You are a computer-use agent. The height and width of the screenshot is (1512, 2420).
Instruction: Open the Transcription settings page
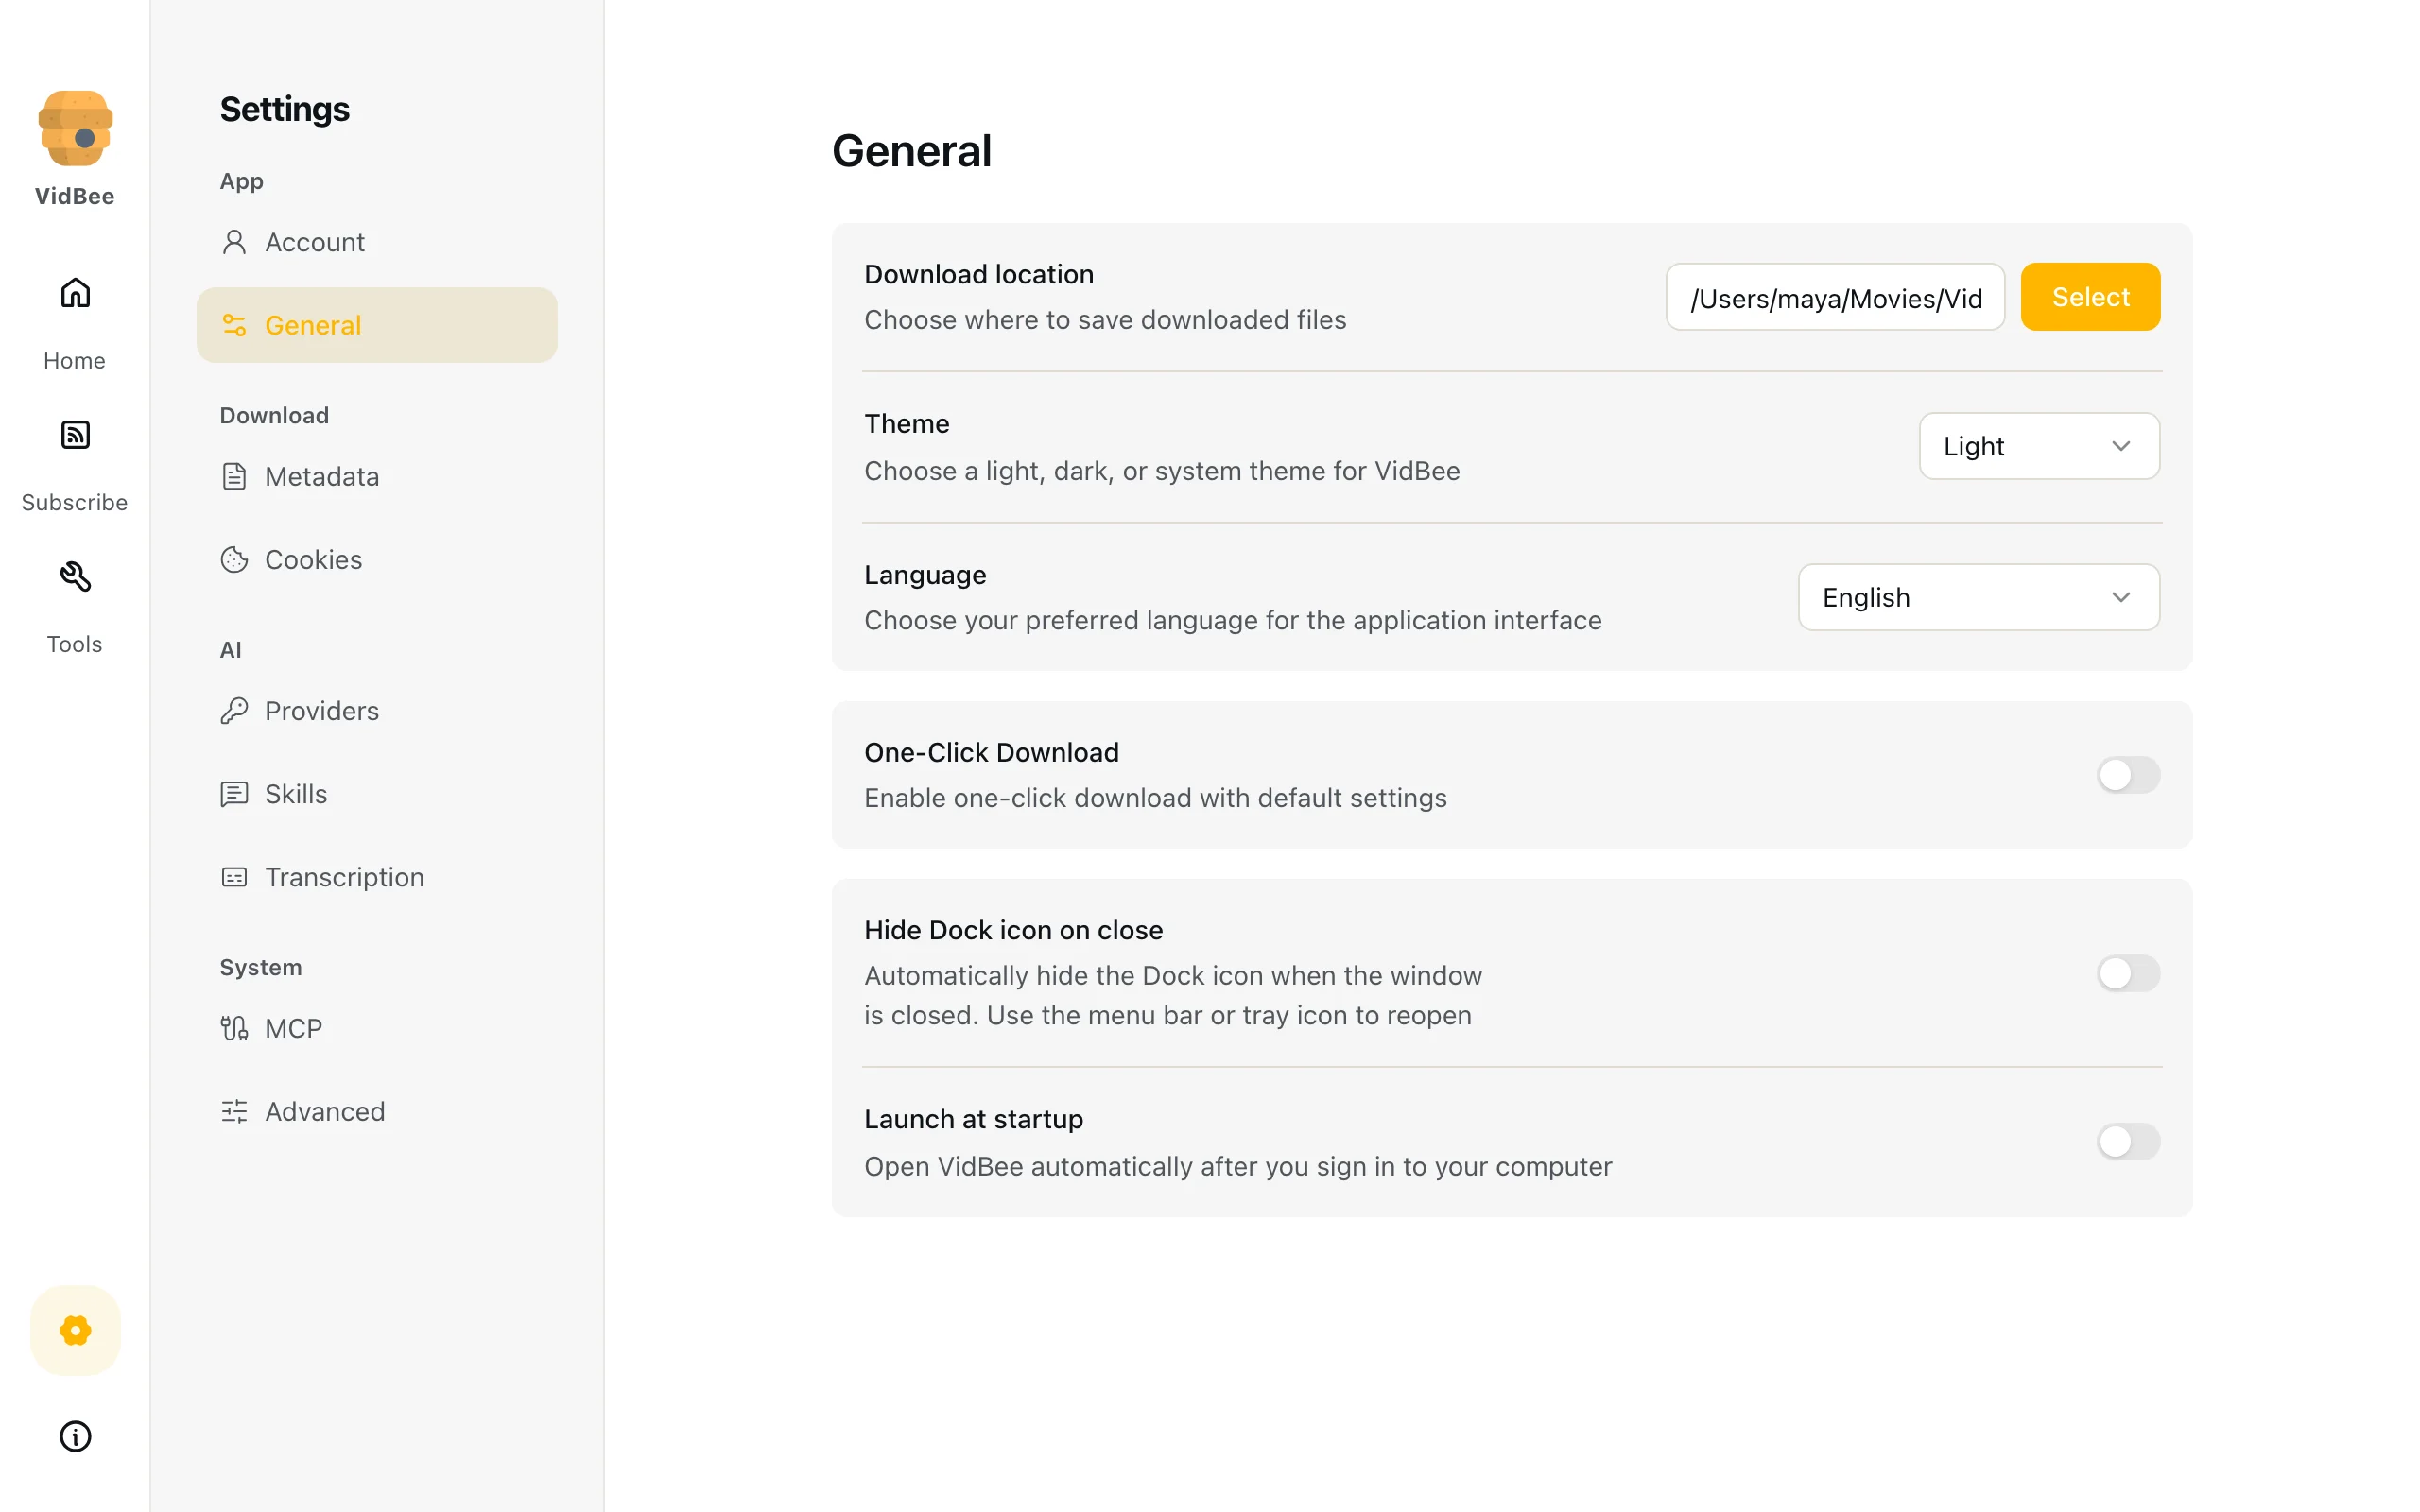pos(377,877)
